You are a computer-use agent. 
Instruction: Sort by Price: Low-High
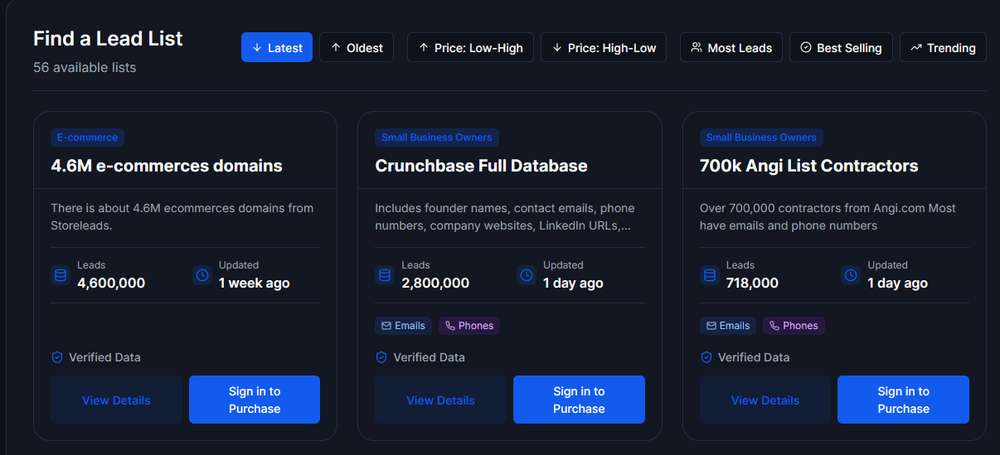tap(470, 47)
